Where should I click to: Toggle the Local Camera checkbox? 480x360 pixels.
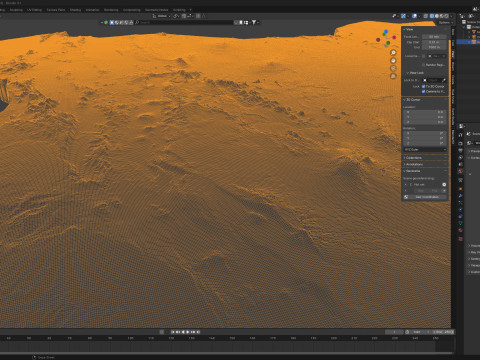[423, 56]
